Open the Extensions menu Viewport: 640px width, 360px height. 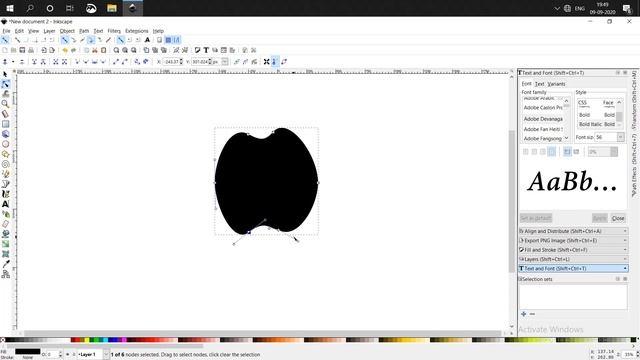[x=137, y=31]
